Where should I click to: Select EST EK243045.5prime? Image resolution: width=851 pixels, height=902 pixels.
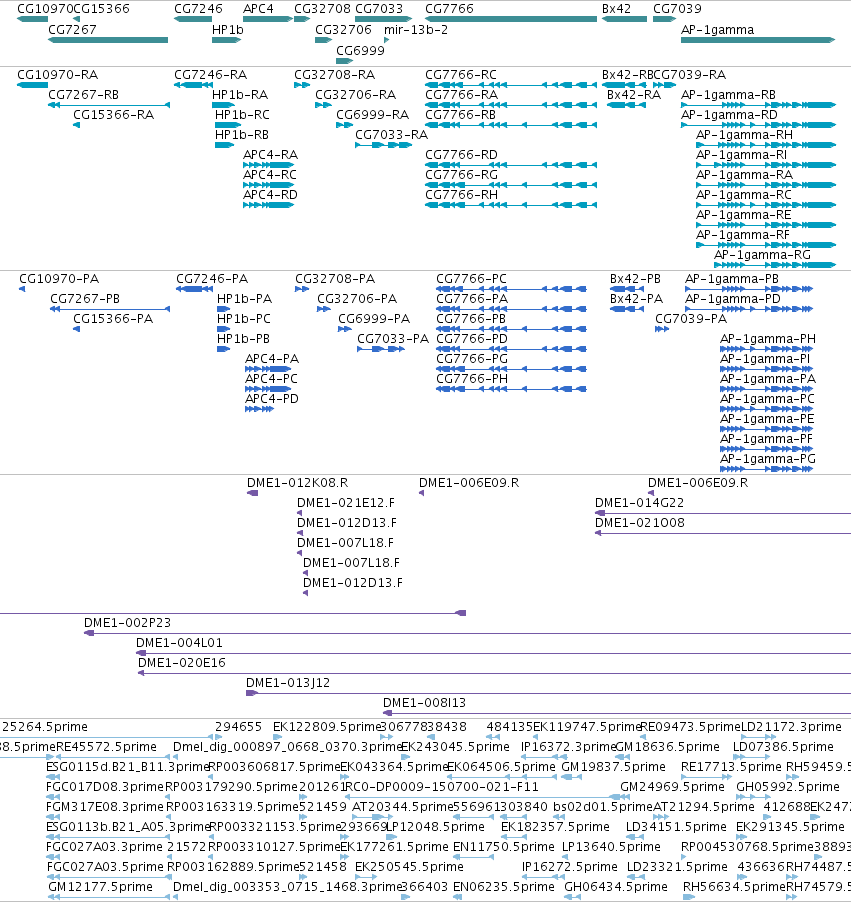click(x=455, y=747)
